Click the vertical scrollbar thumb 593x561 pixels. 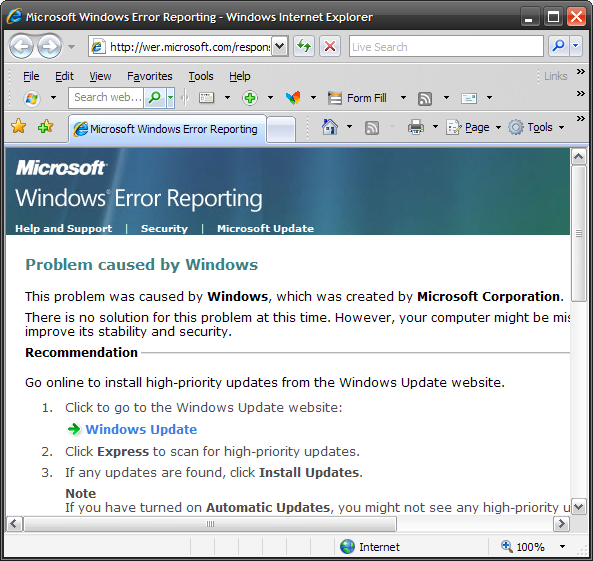click(x=579, y=233)
